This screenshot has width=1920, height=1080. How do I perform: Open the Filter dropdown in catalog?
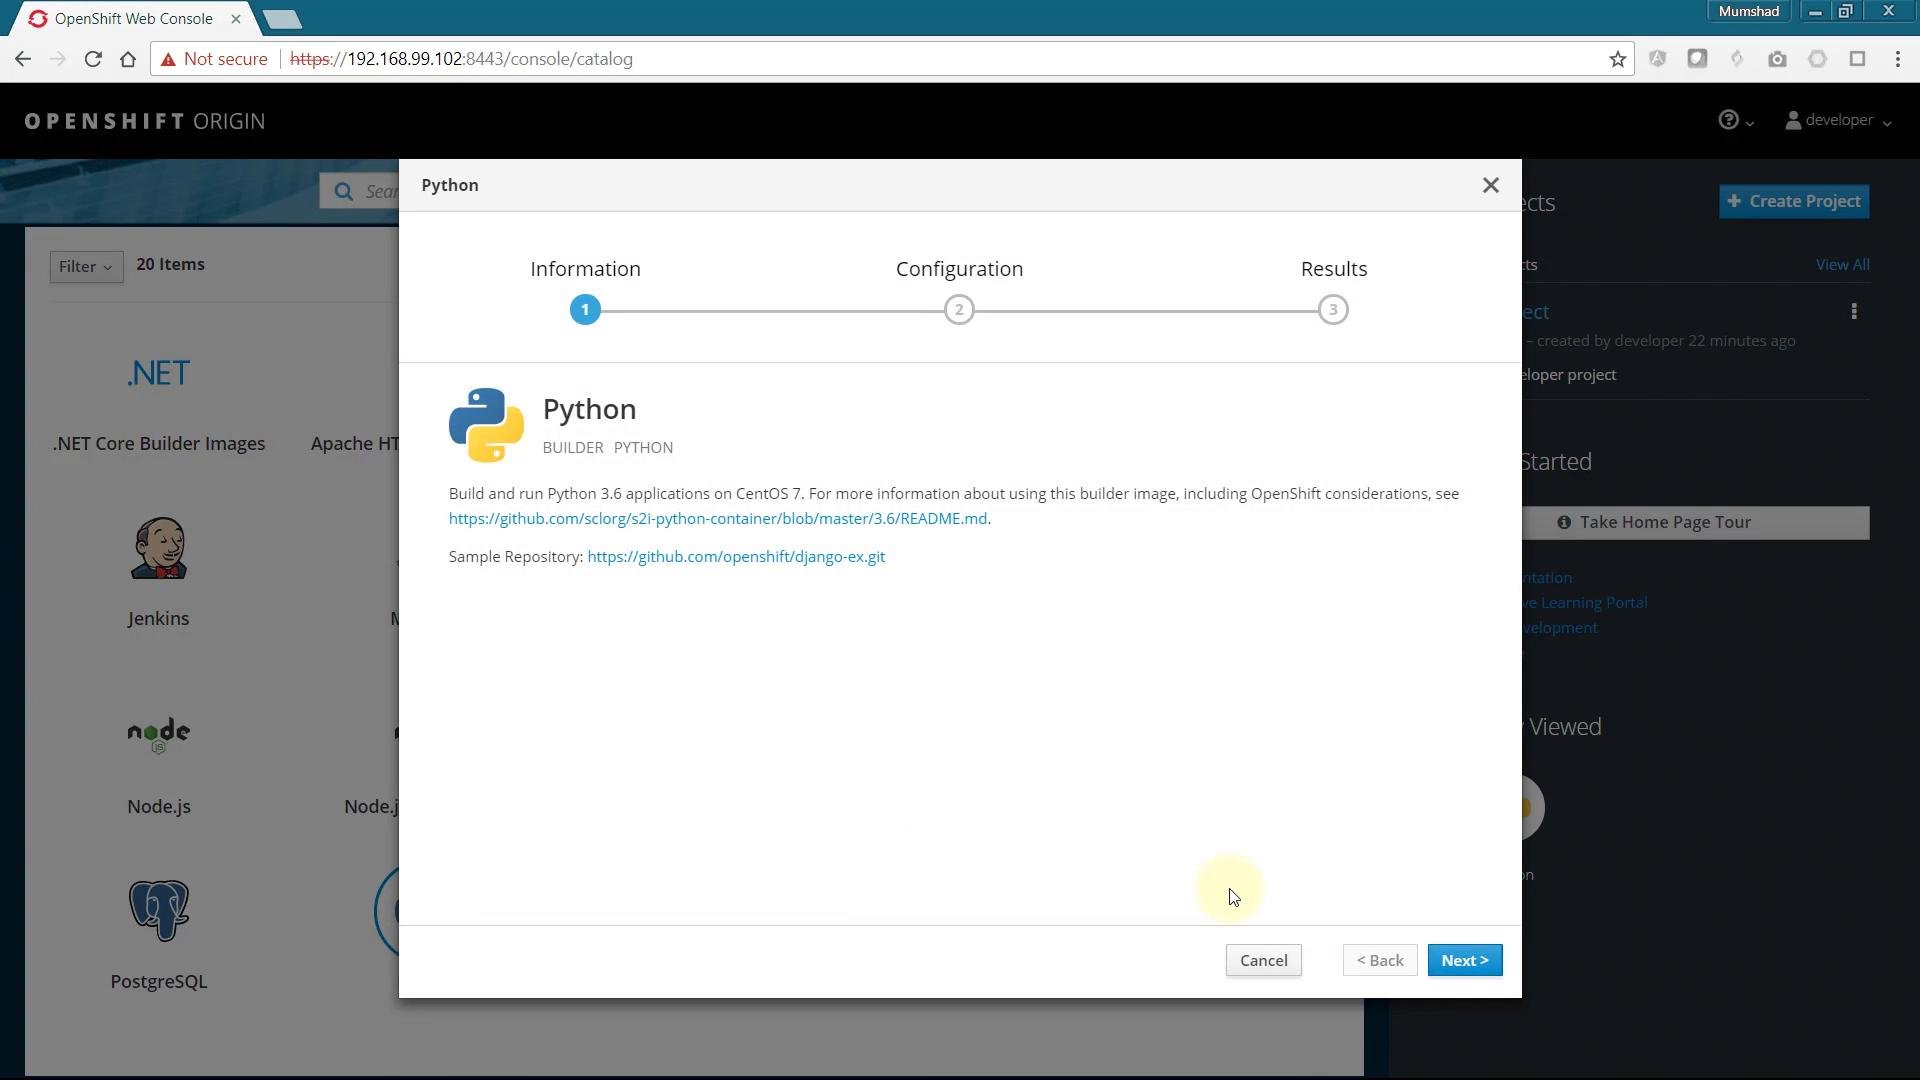tap(86, 266)
